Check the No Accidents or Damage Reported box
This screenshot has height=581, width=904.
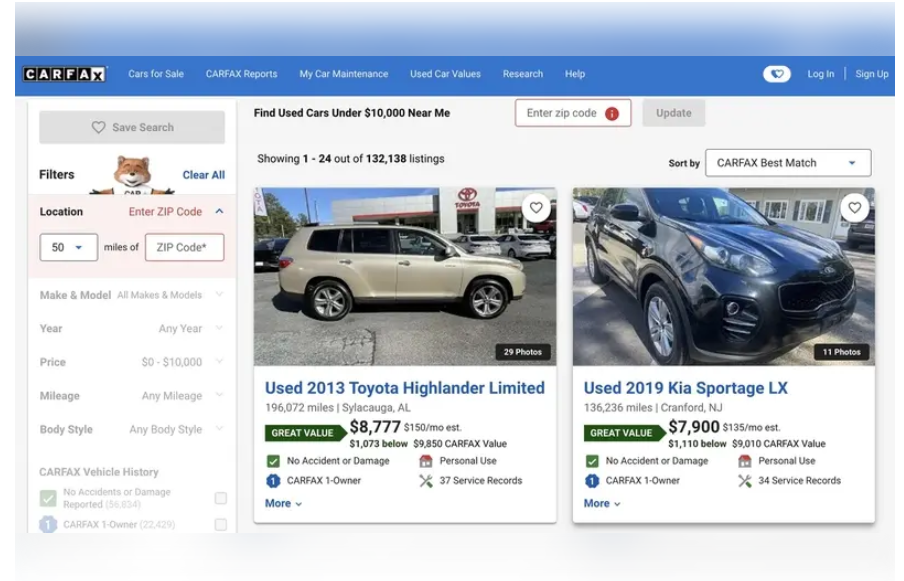[220, 498]
